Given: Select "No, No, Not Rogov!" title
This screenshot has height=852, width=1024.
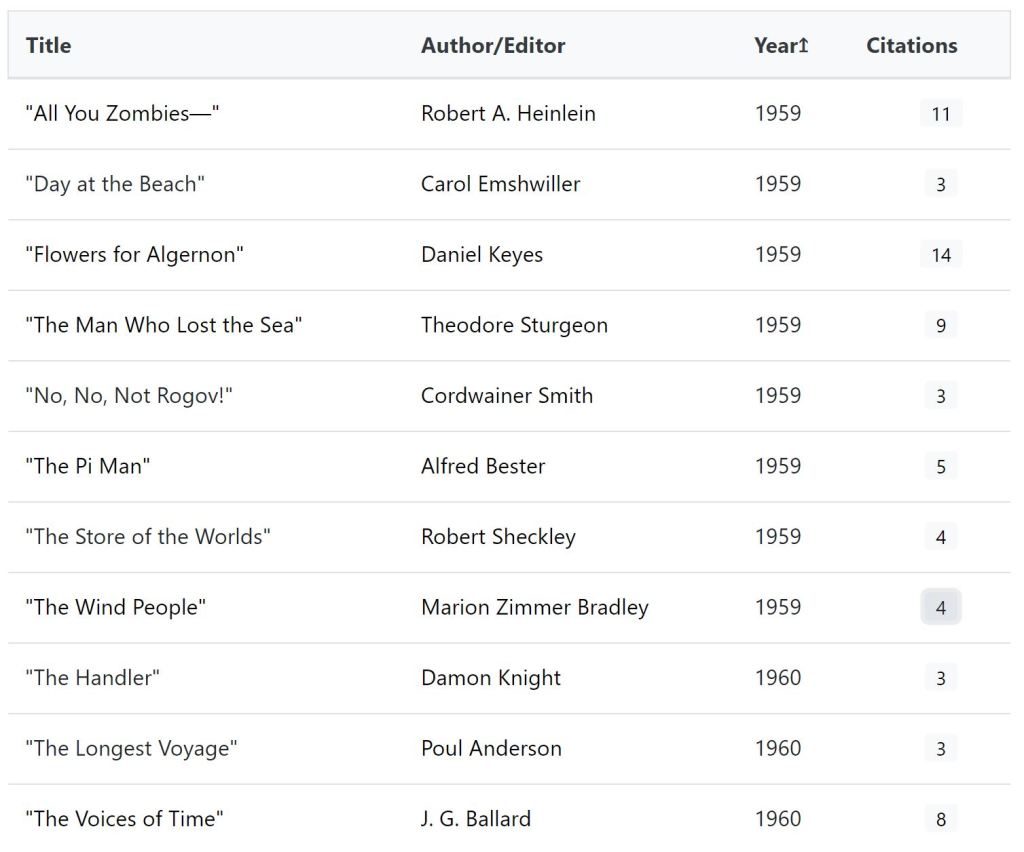Looking at the screenshot, I should 129,396.
